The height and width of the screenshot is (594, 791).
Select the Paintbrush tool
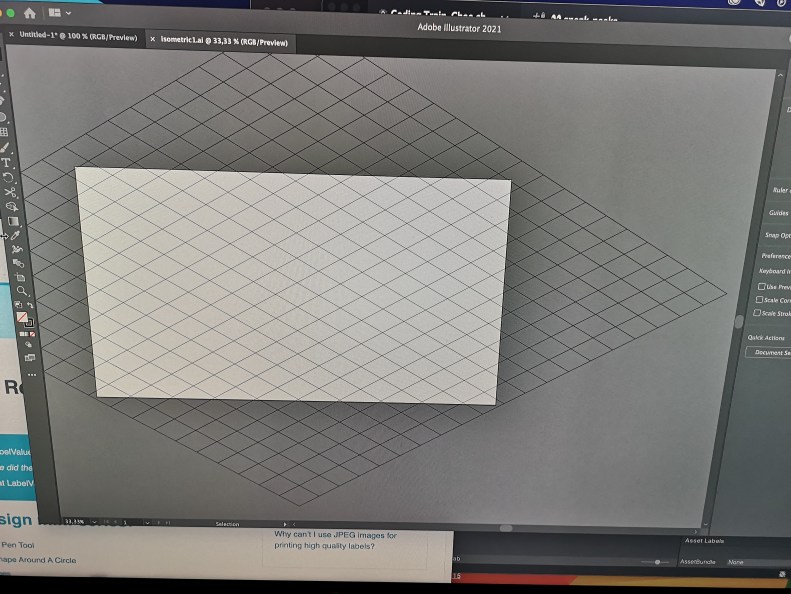(6, 146)
